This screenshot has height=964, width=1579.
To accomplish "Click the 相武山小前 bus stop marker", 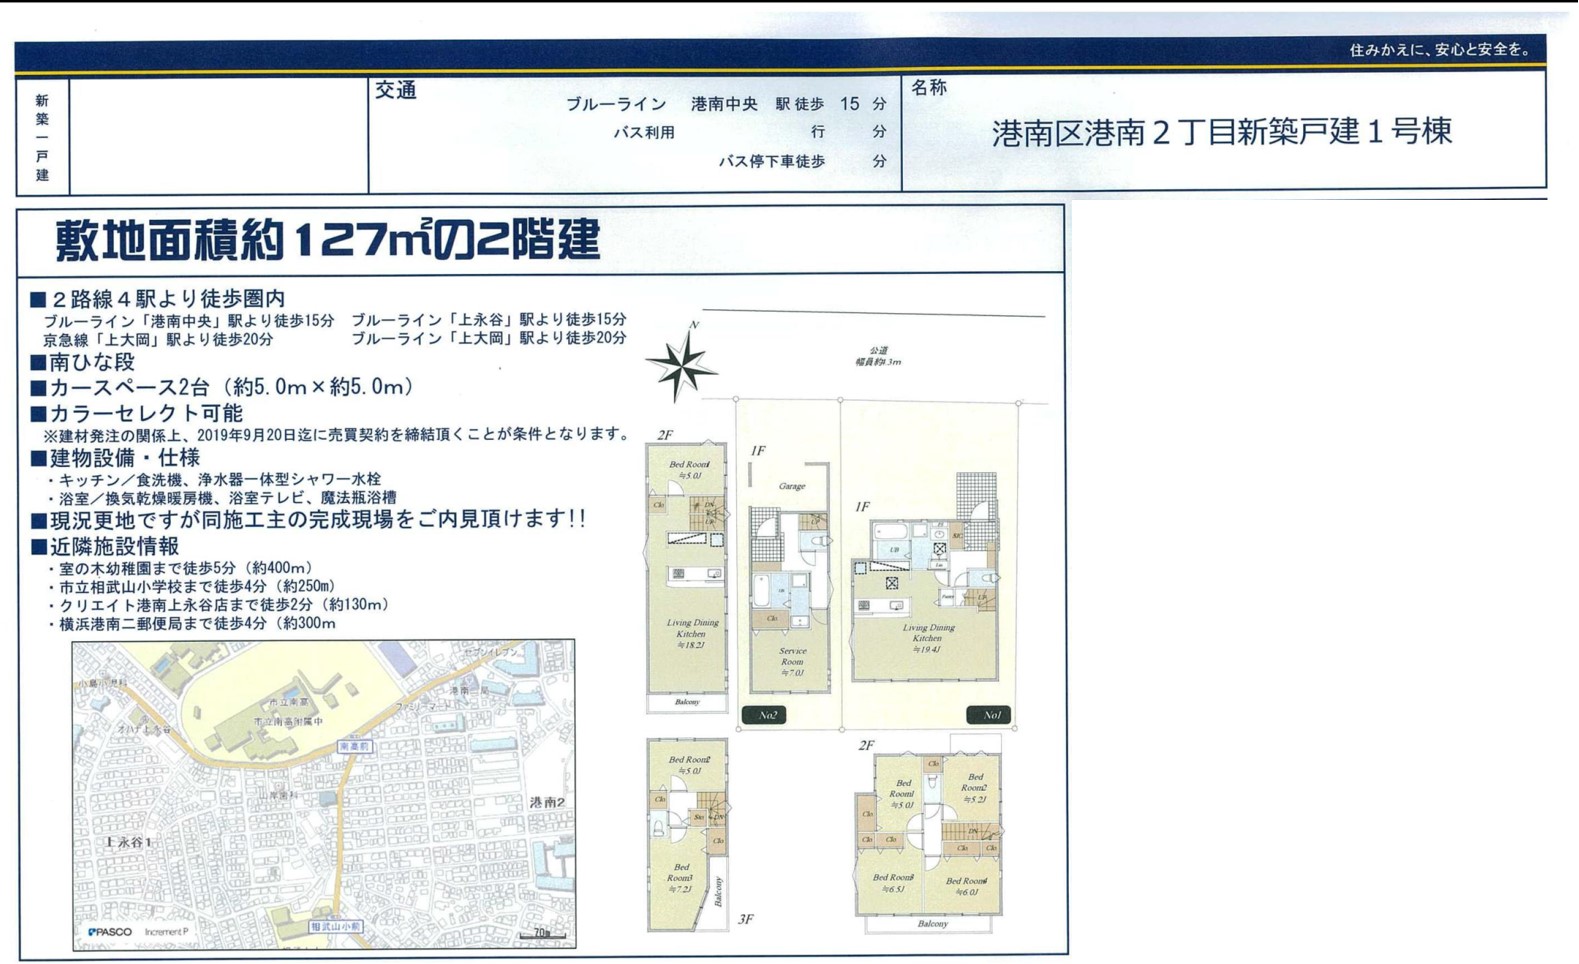I will [x=336, y=927].
